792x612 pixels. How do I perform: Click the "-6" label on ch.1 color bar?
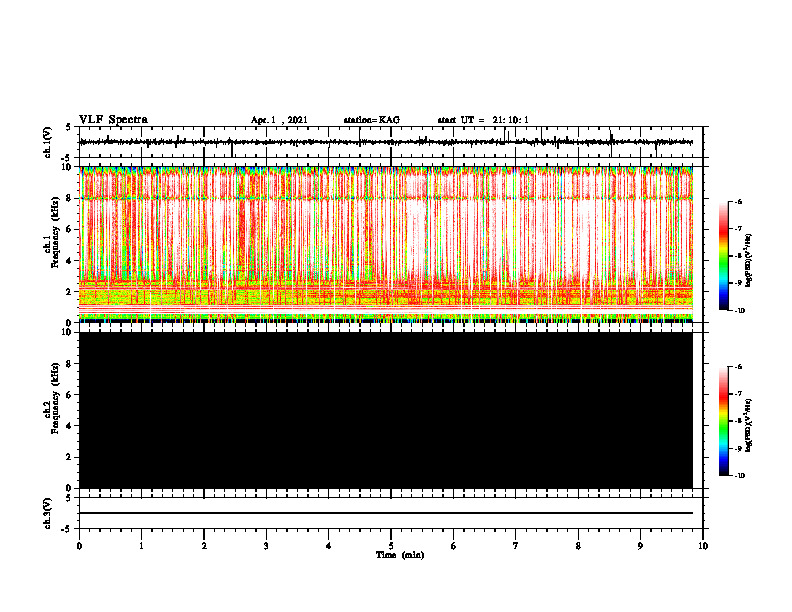(738, 201)
